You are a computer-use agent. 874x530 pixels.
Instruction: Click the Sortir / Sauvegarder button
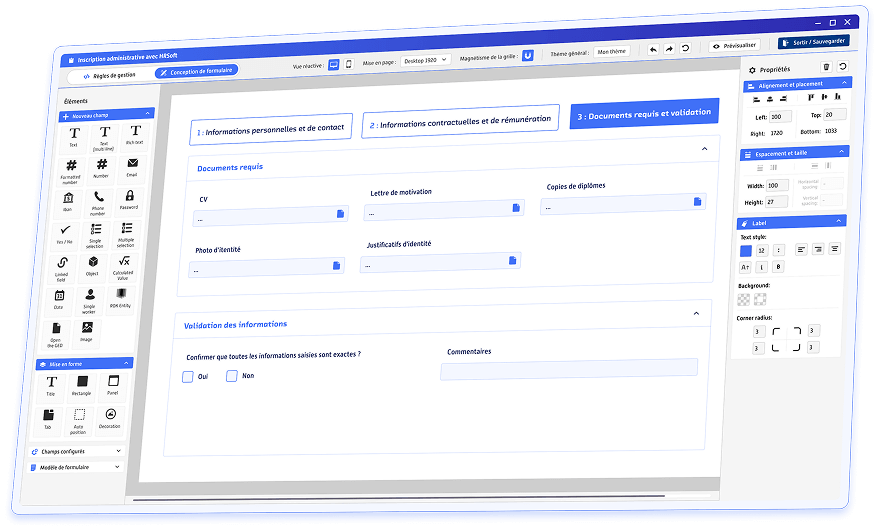814,42
